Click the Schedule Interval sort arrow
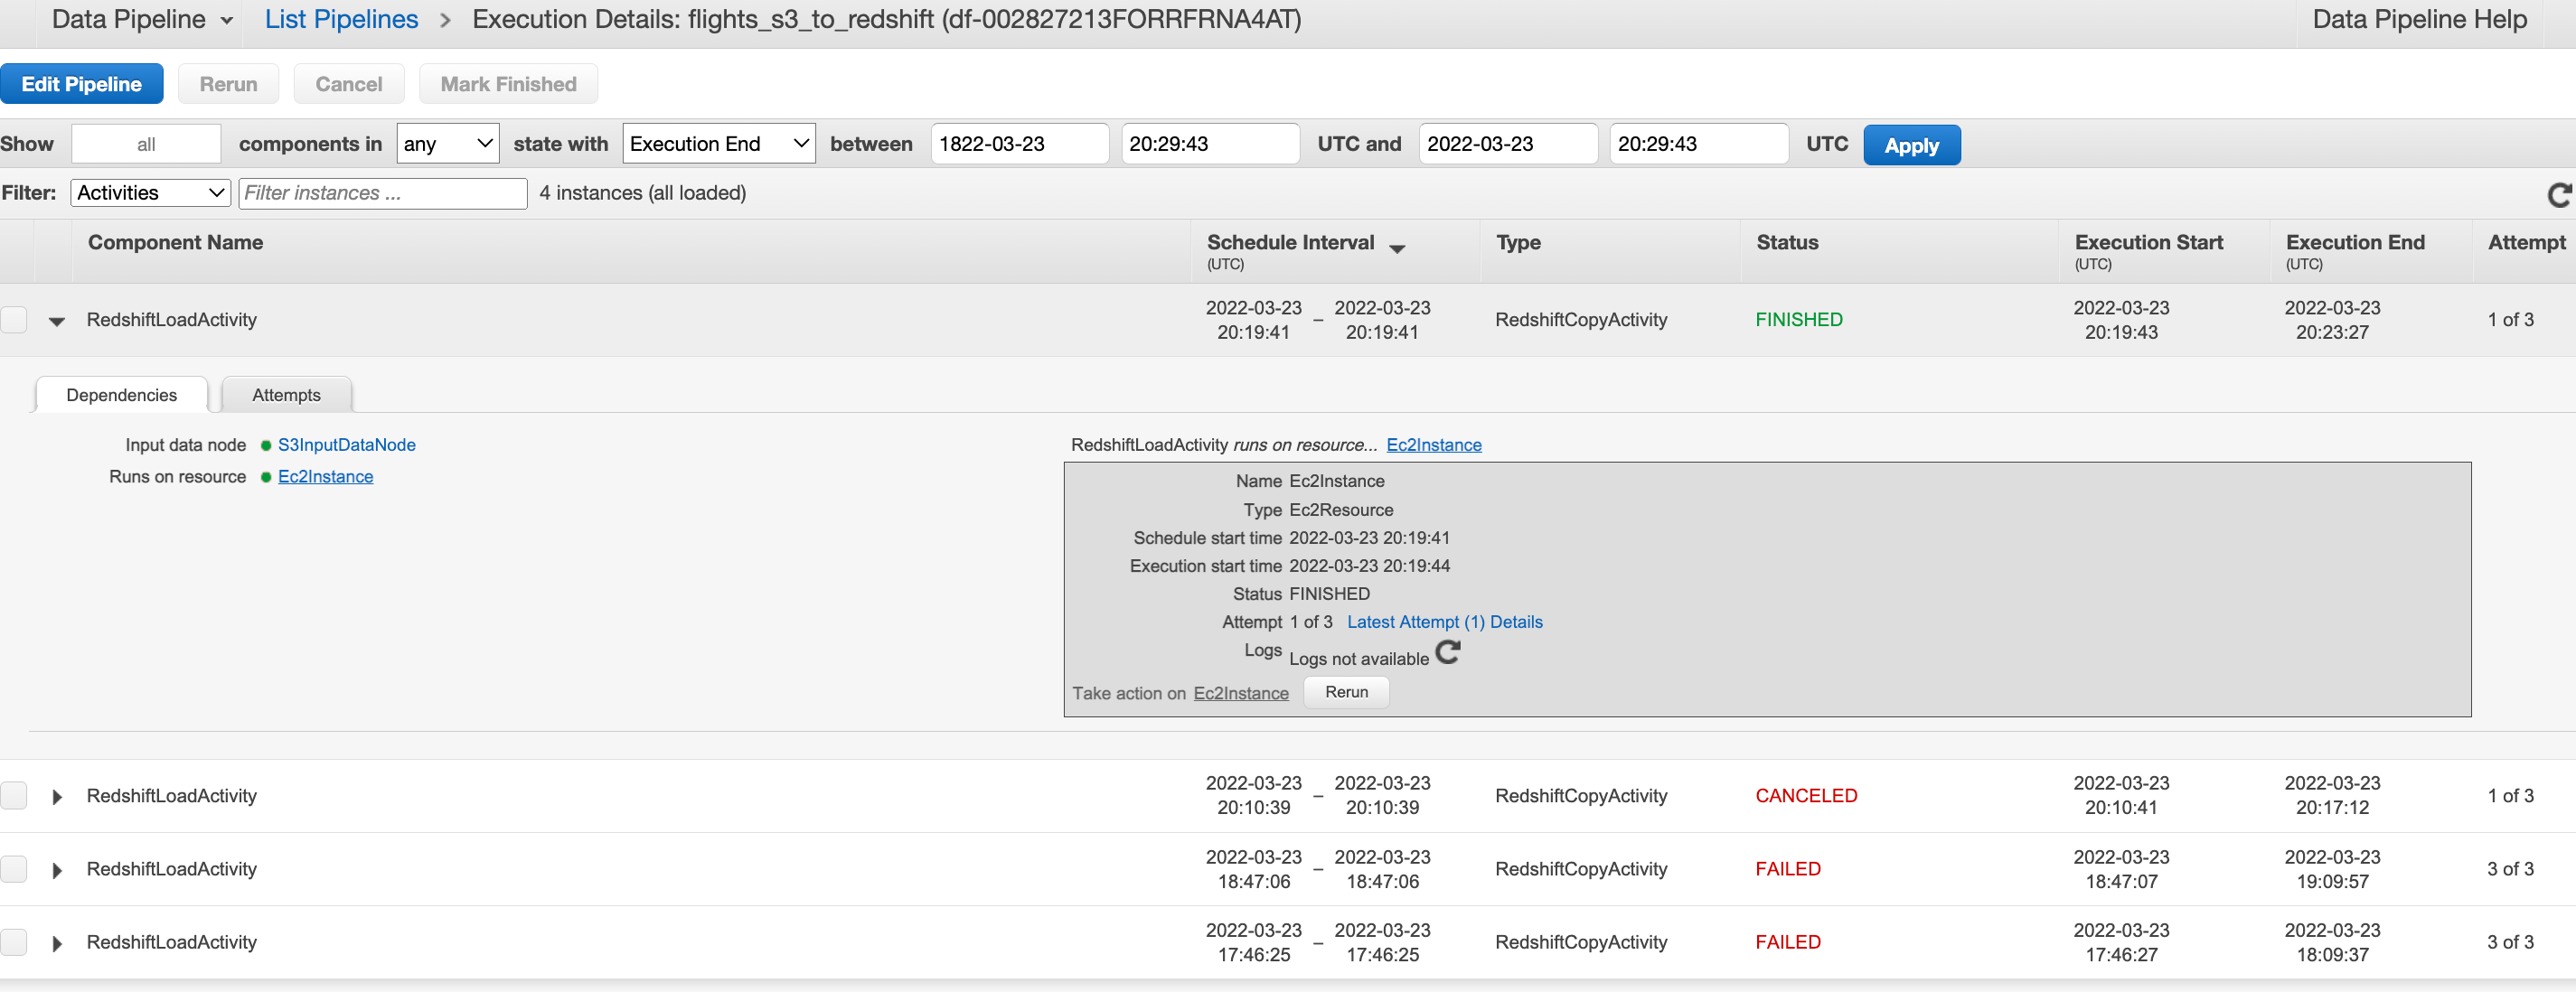Viewport: 2576px width, 992px height. click(1397, 248)
